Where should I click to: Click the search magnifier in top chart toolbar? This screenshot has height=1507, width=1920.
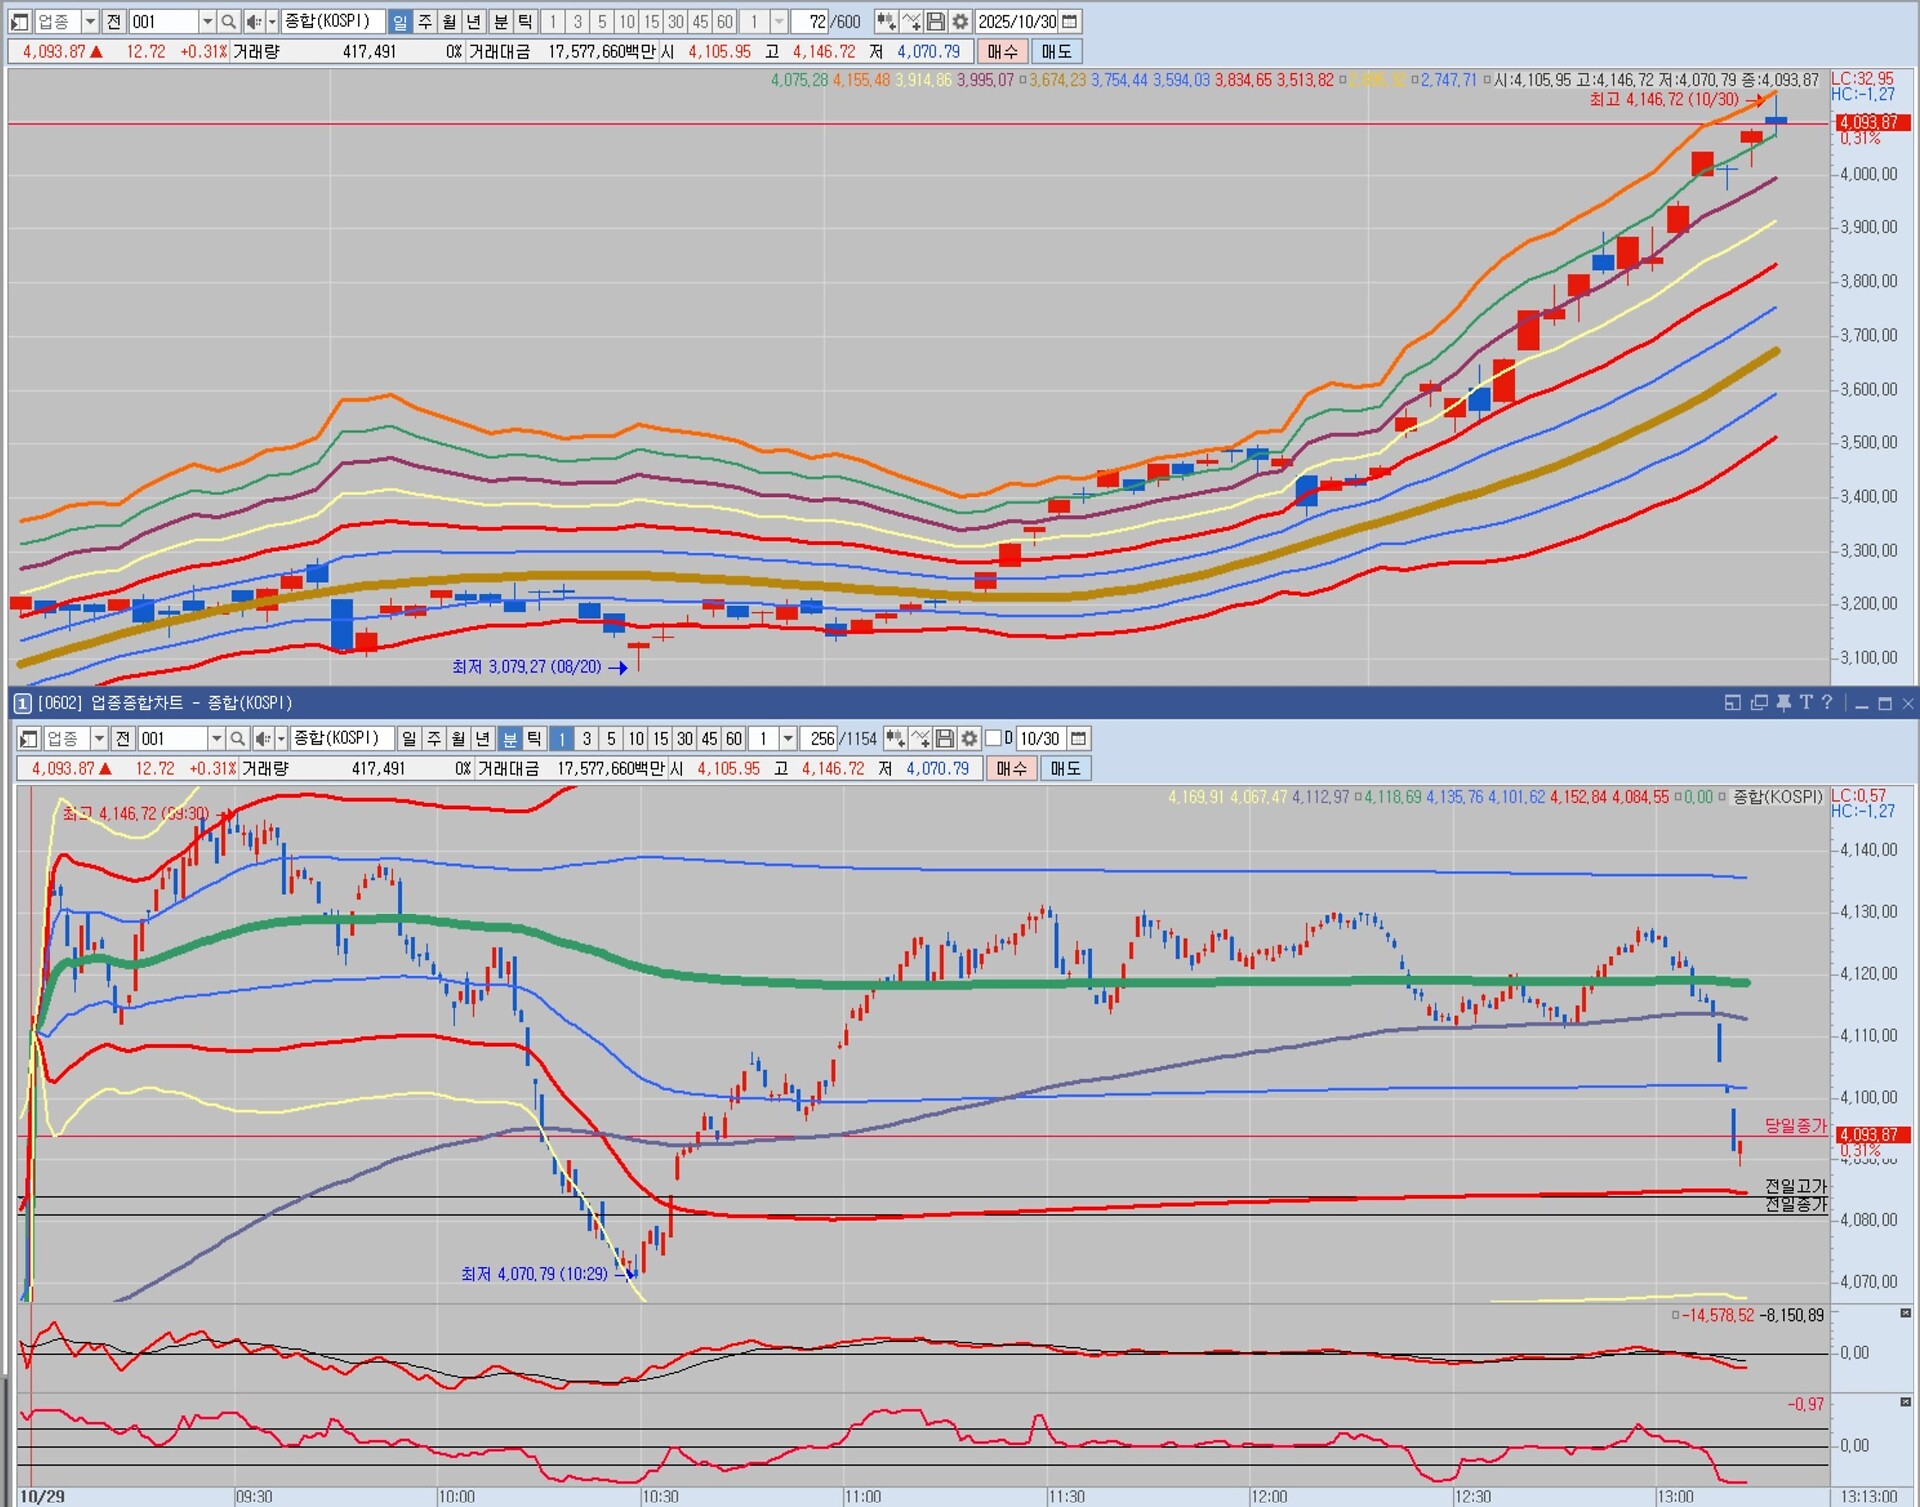229,21
